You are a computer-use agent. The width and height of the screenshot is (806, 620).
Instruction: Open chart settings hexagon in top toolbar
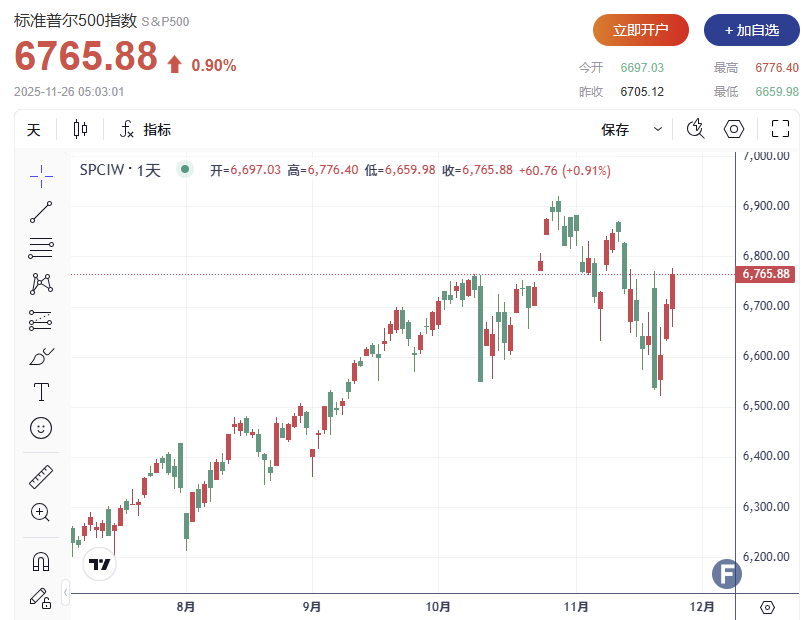735,129
